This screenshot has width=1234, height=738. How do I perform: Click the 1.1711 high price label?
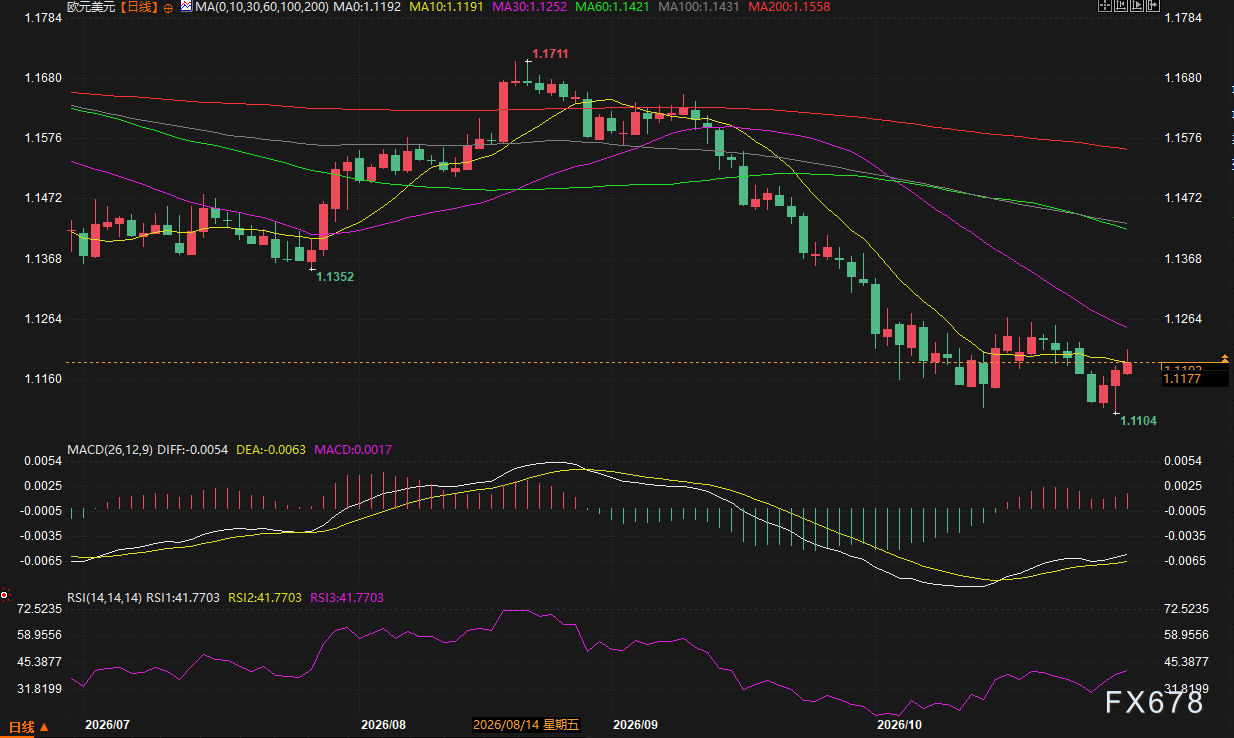click(x=550, y=53)
